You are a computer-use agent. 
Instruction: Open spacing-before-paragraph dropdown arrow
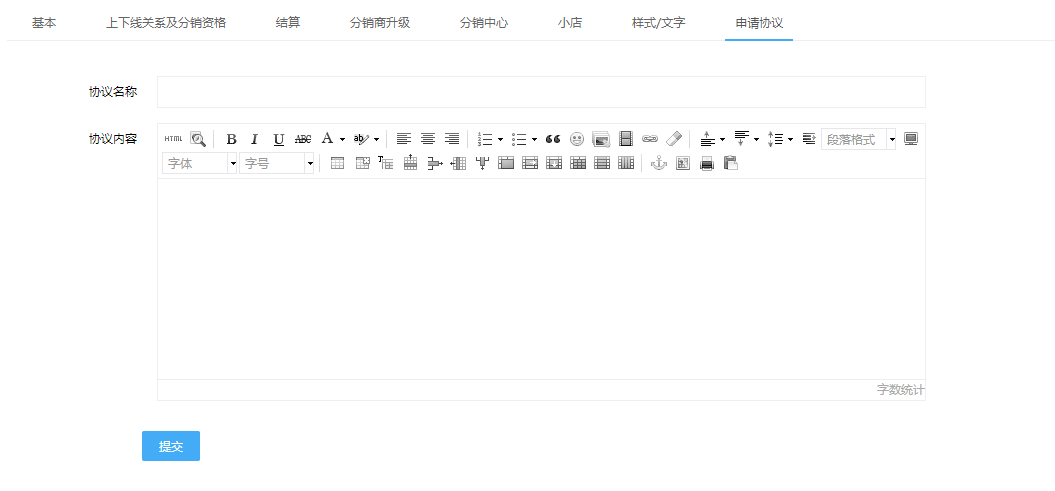[x=723, y=139]
